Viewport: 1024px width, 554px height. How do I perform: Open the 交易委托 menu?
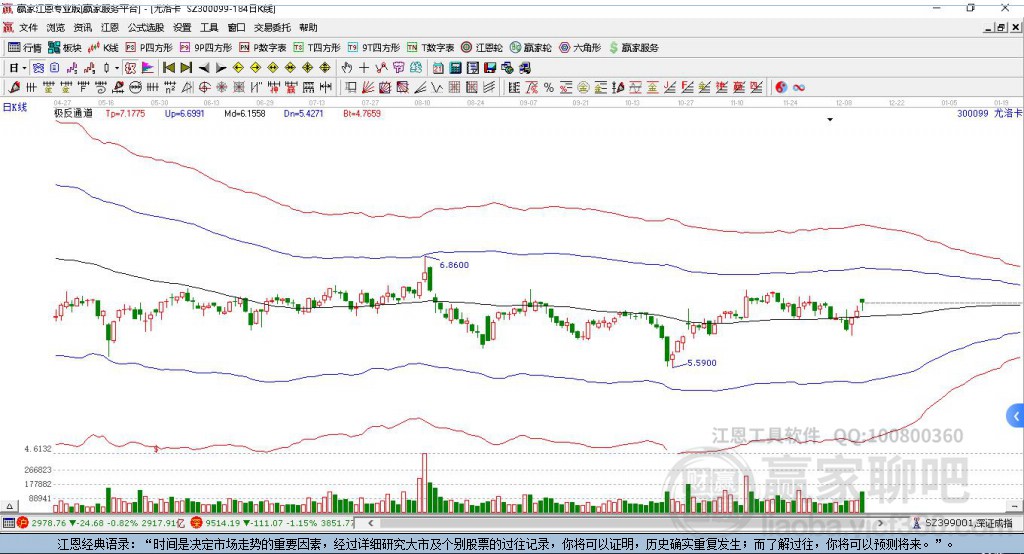(x=272, y=27)
